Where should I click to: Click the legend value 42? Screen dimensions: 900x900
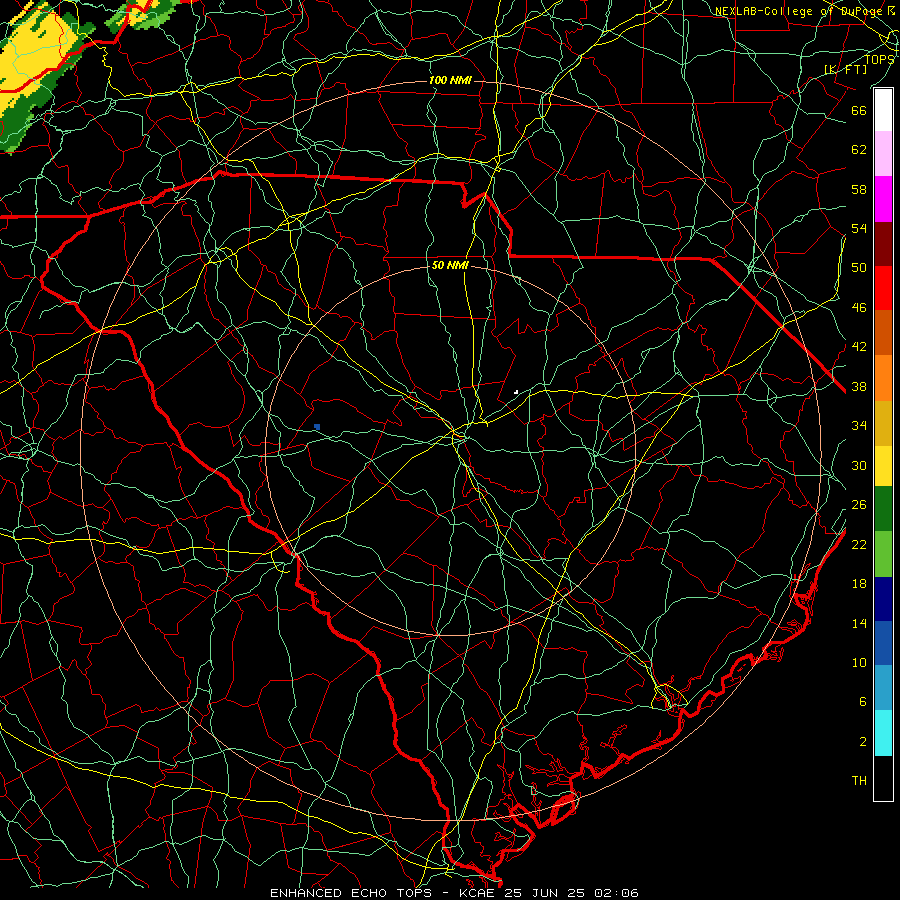tap(859, 346)
